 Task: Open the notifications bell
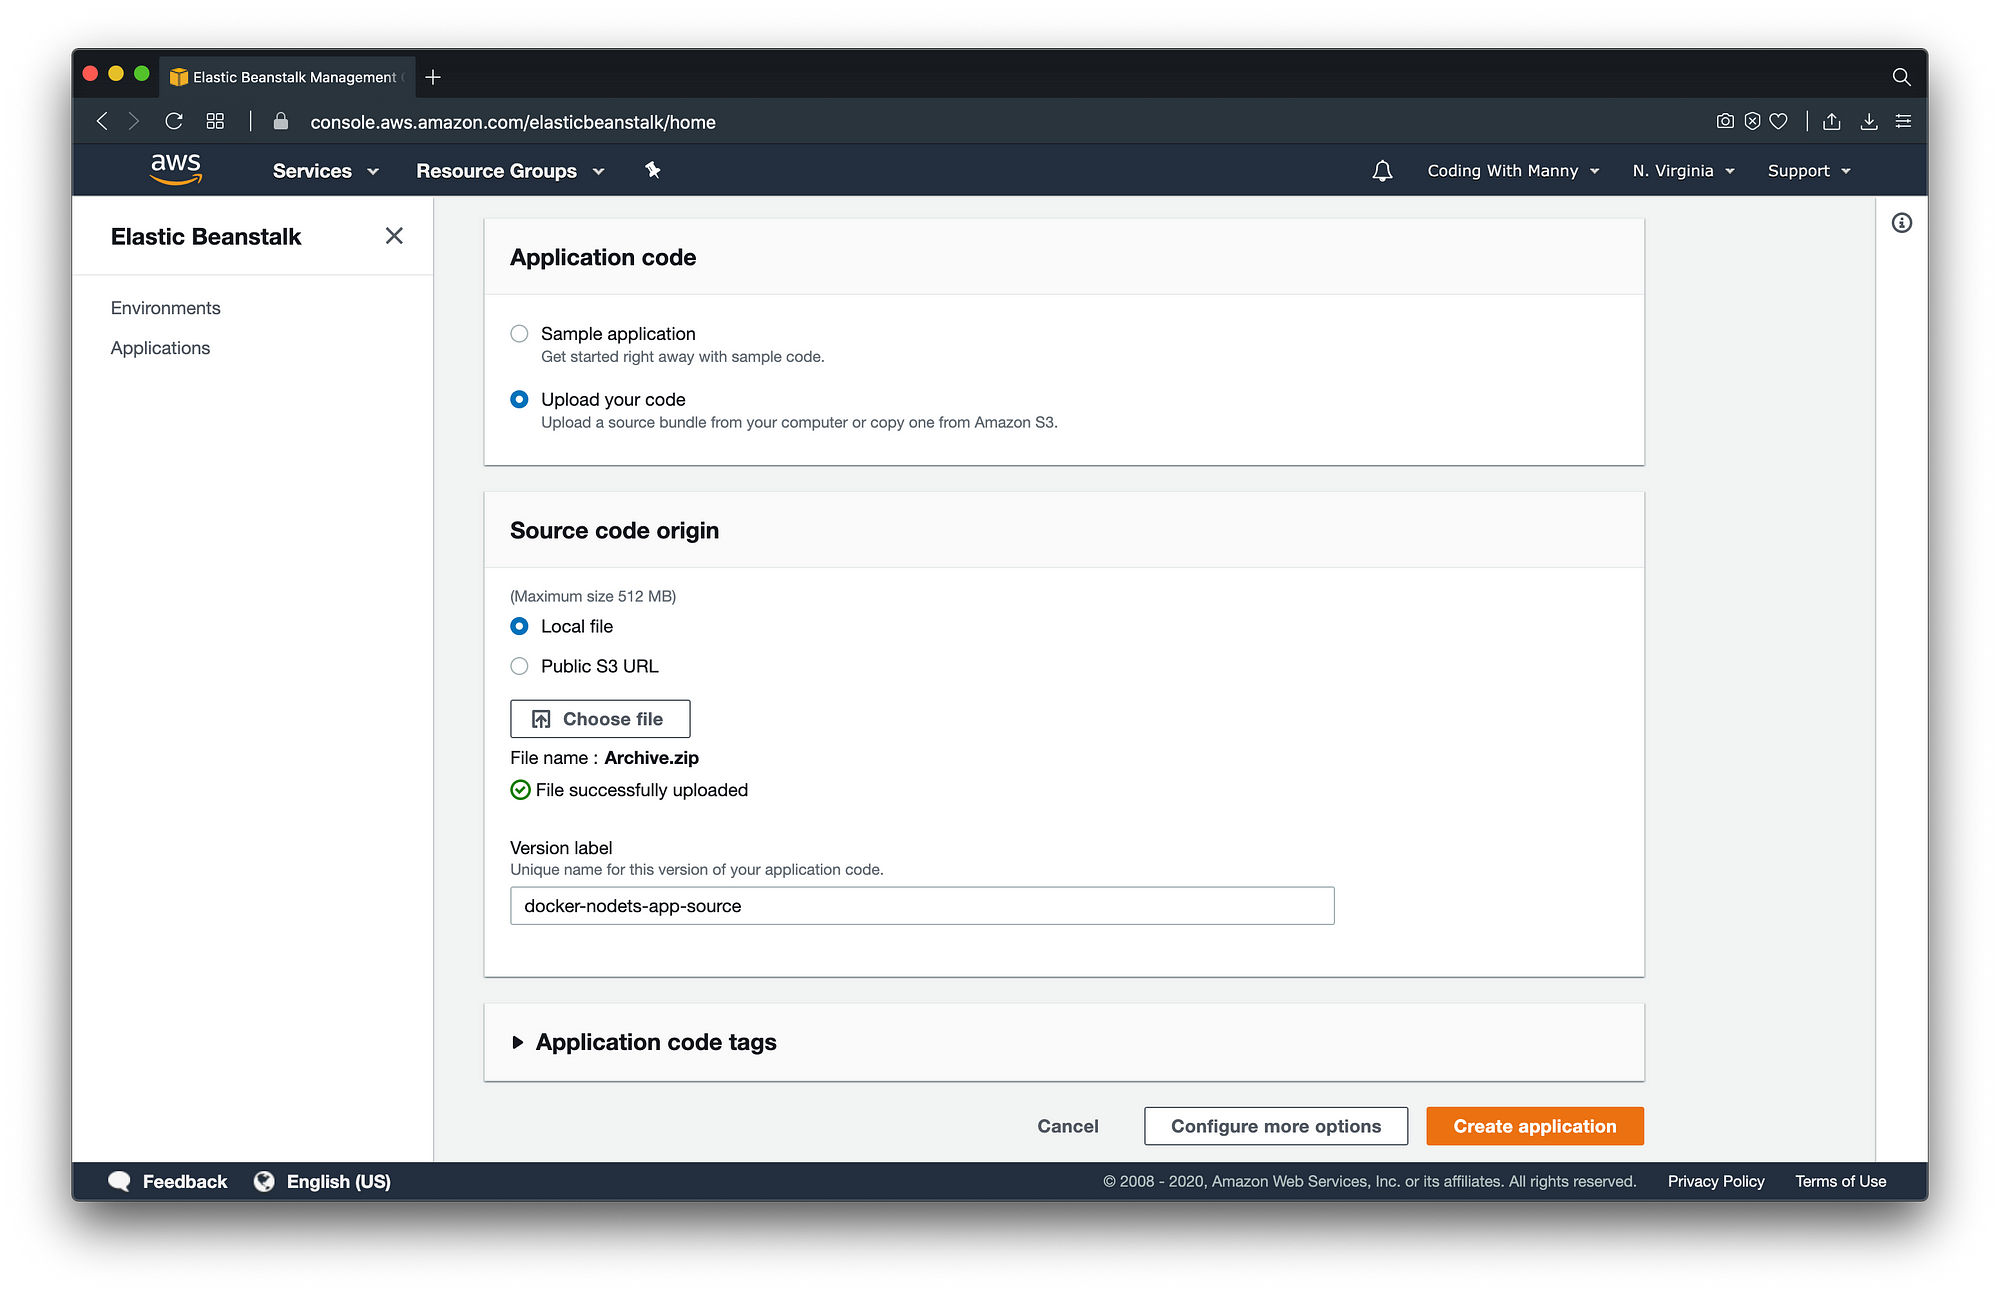pos(1382,171)
